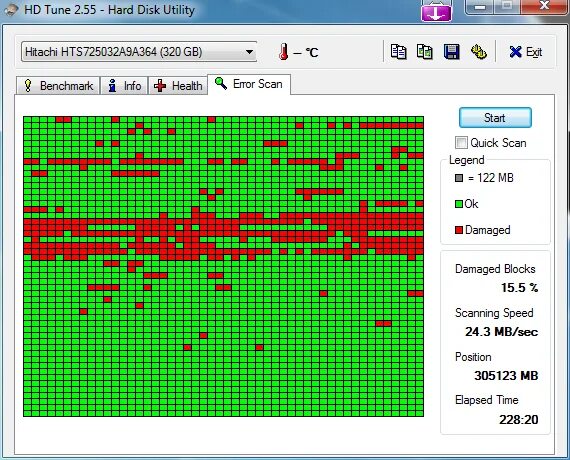Close the HD Tune window
Image resolution: width=570 pixels, height=460 pixels.
point(544,7)
